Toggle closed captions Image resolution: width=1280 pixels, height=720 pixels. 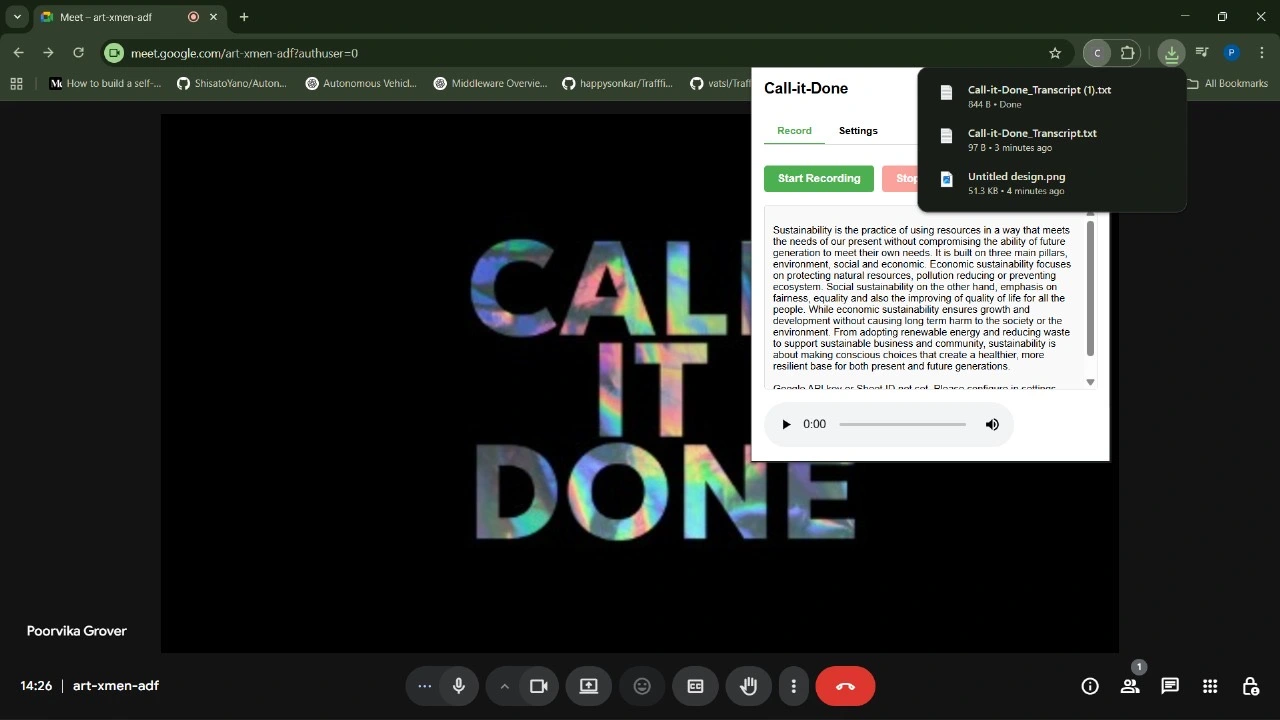695,686
